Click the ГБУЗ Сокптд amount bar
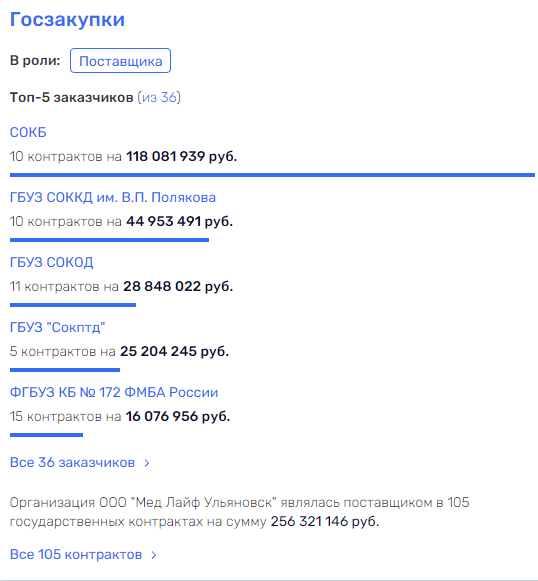The height and width of the screenshot is (581, 538). [x=65, y=369]
